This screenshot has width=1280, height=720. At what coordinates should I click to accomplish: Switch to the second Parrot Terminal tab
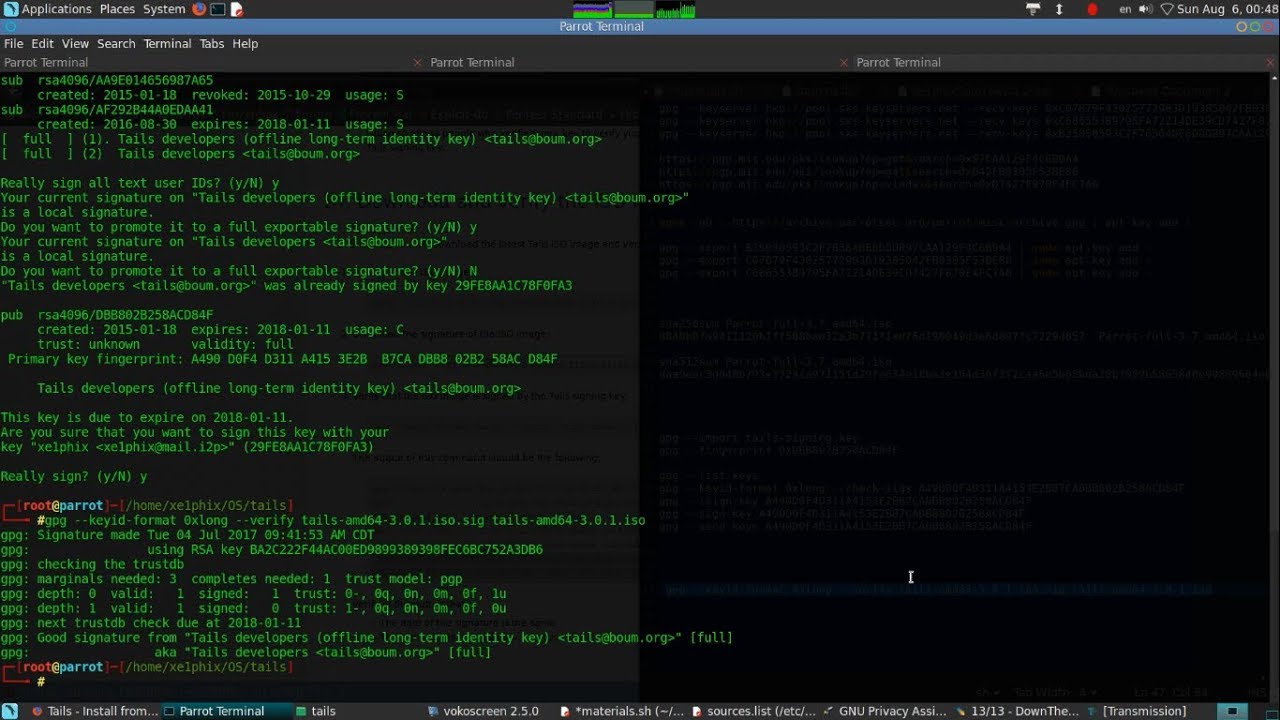click(x=640, y=62)
